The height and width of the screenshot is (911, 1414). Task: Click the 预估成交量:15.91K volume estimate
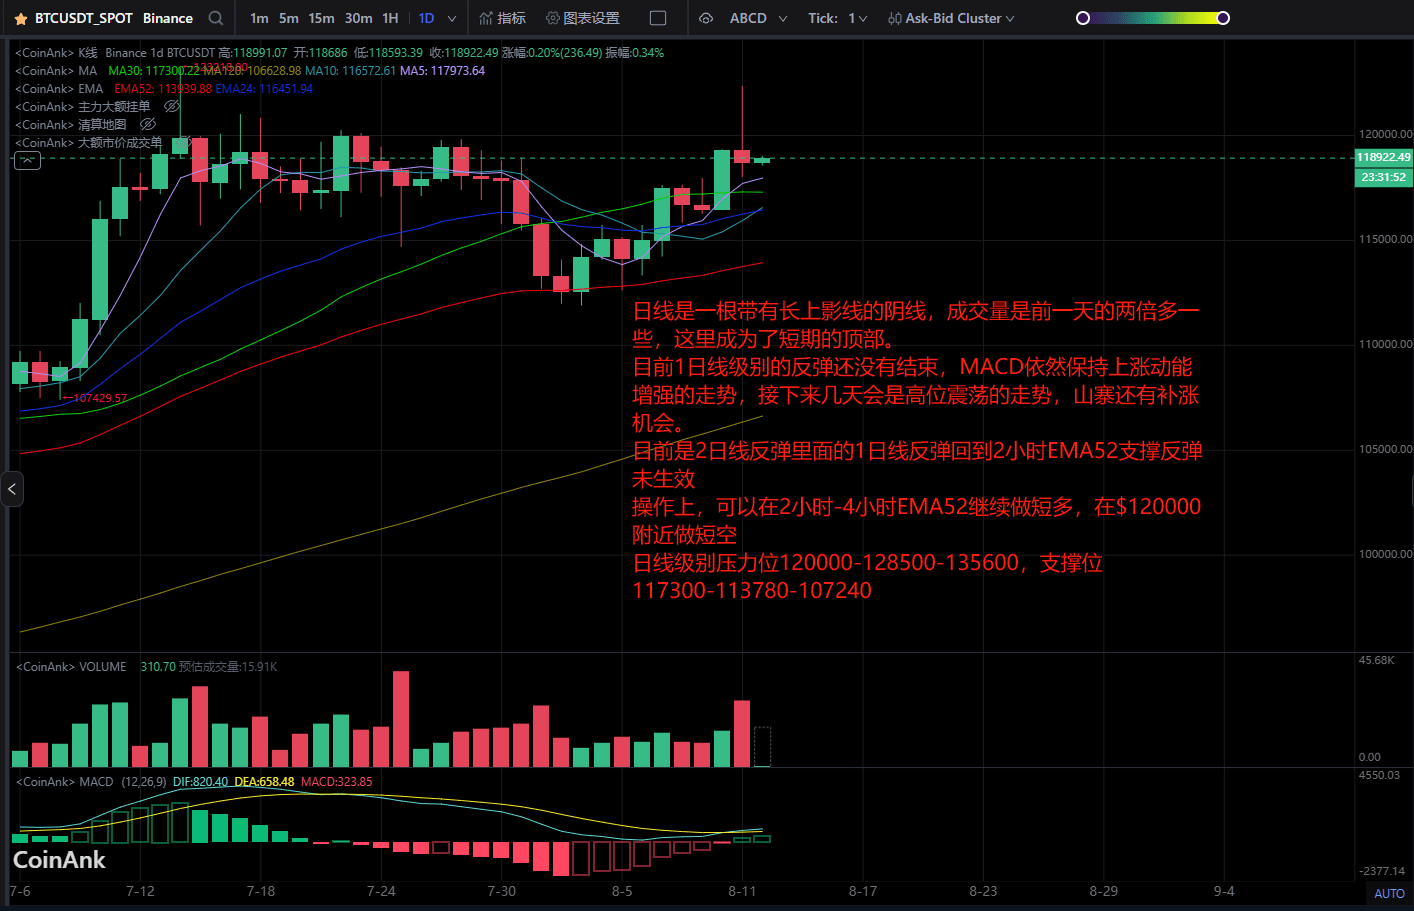pyautogui.click(x=228, y=666)
